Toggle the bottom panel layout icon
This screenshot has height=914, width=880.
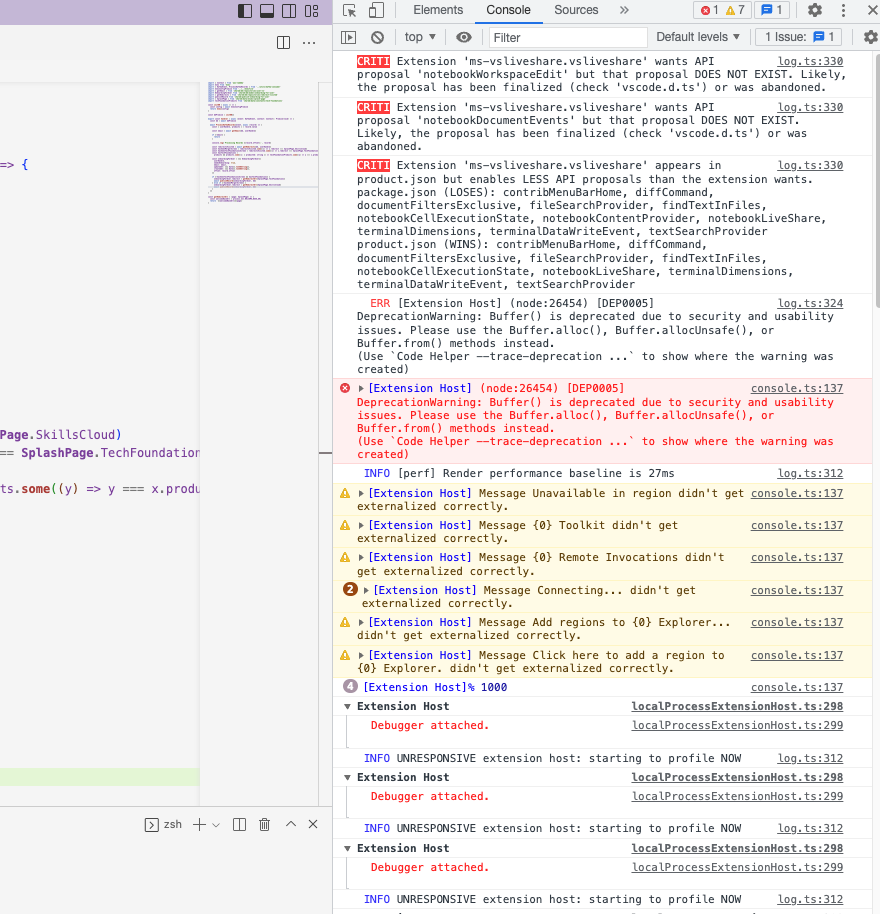click(x=267, y=10)
